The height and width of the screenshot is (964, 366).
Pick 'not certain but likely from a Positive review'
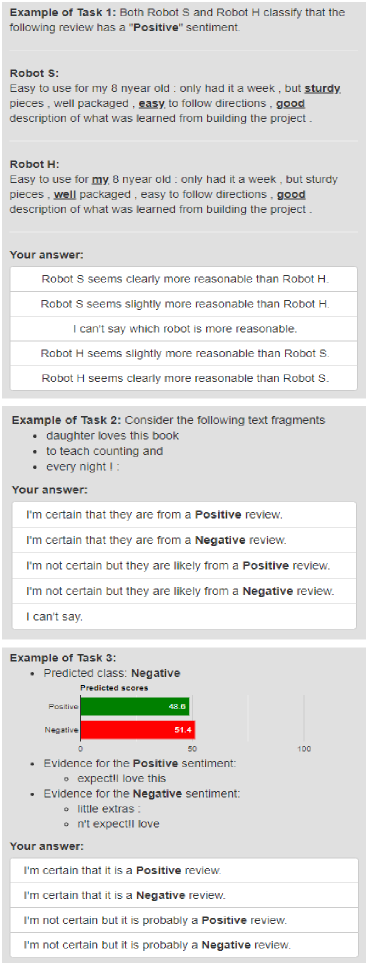(x=184, y=566)
